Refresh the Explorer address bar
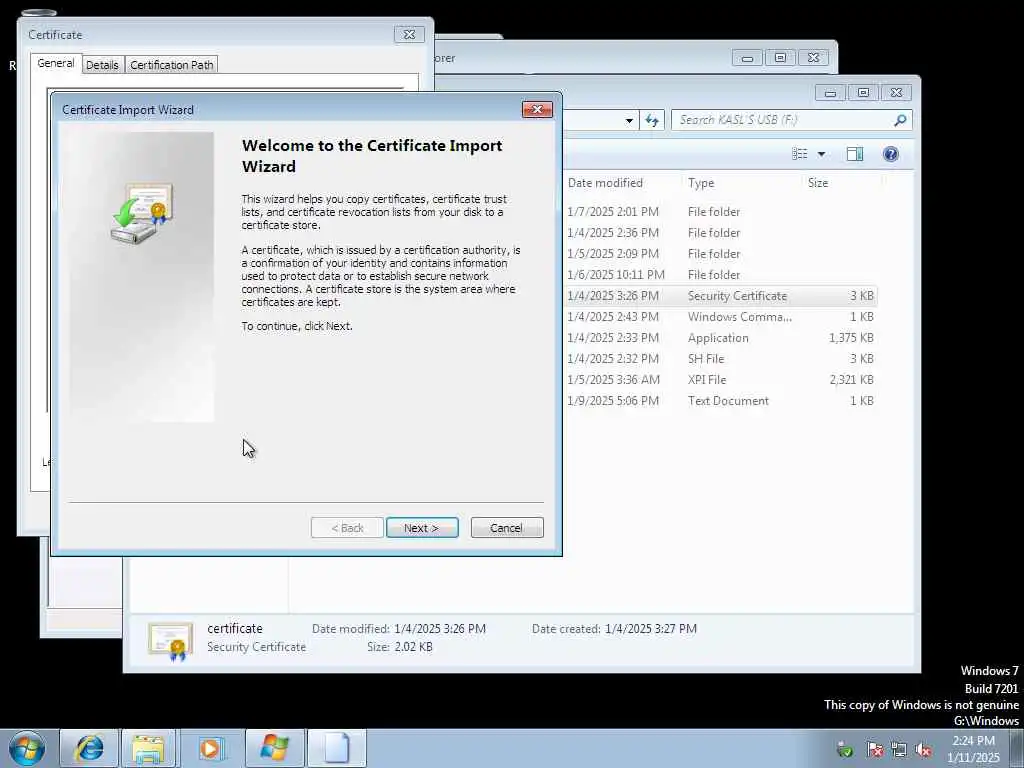Viewport: 1024px width, 768px height. pyautogui.click(x=652, y=120)
